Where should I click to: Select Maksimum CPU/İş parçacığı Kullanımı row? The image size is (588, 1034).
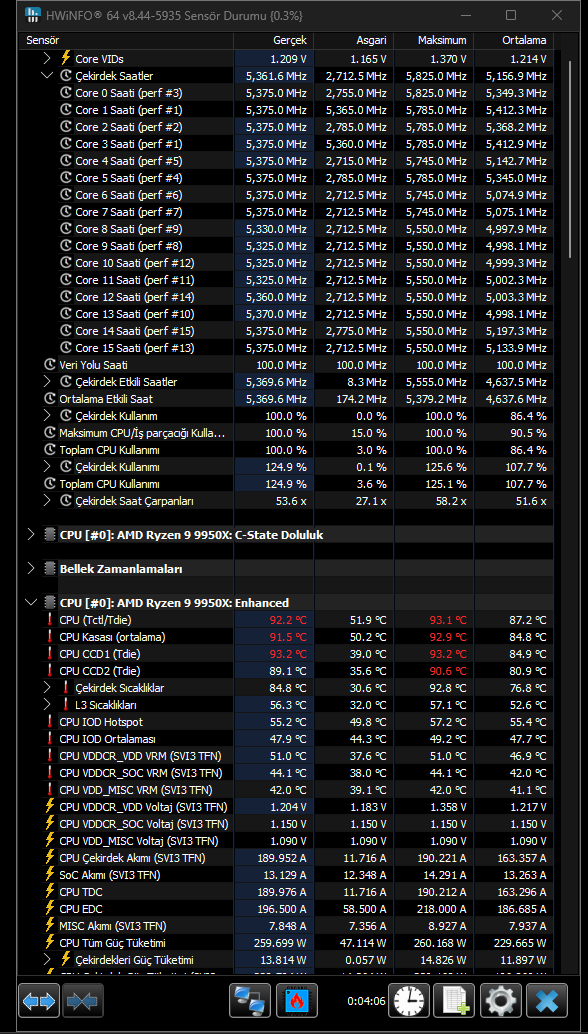(288, 433)
